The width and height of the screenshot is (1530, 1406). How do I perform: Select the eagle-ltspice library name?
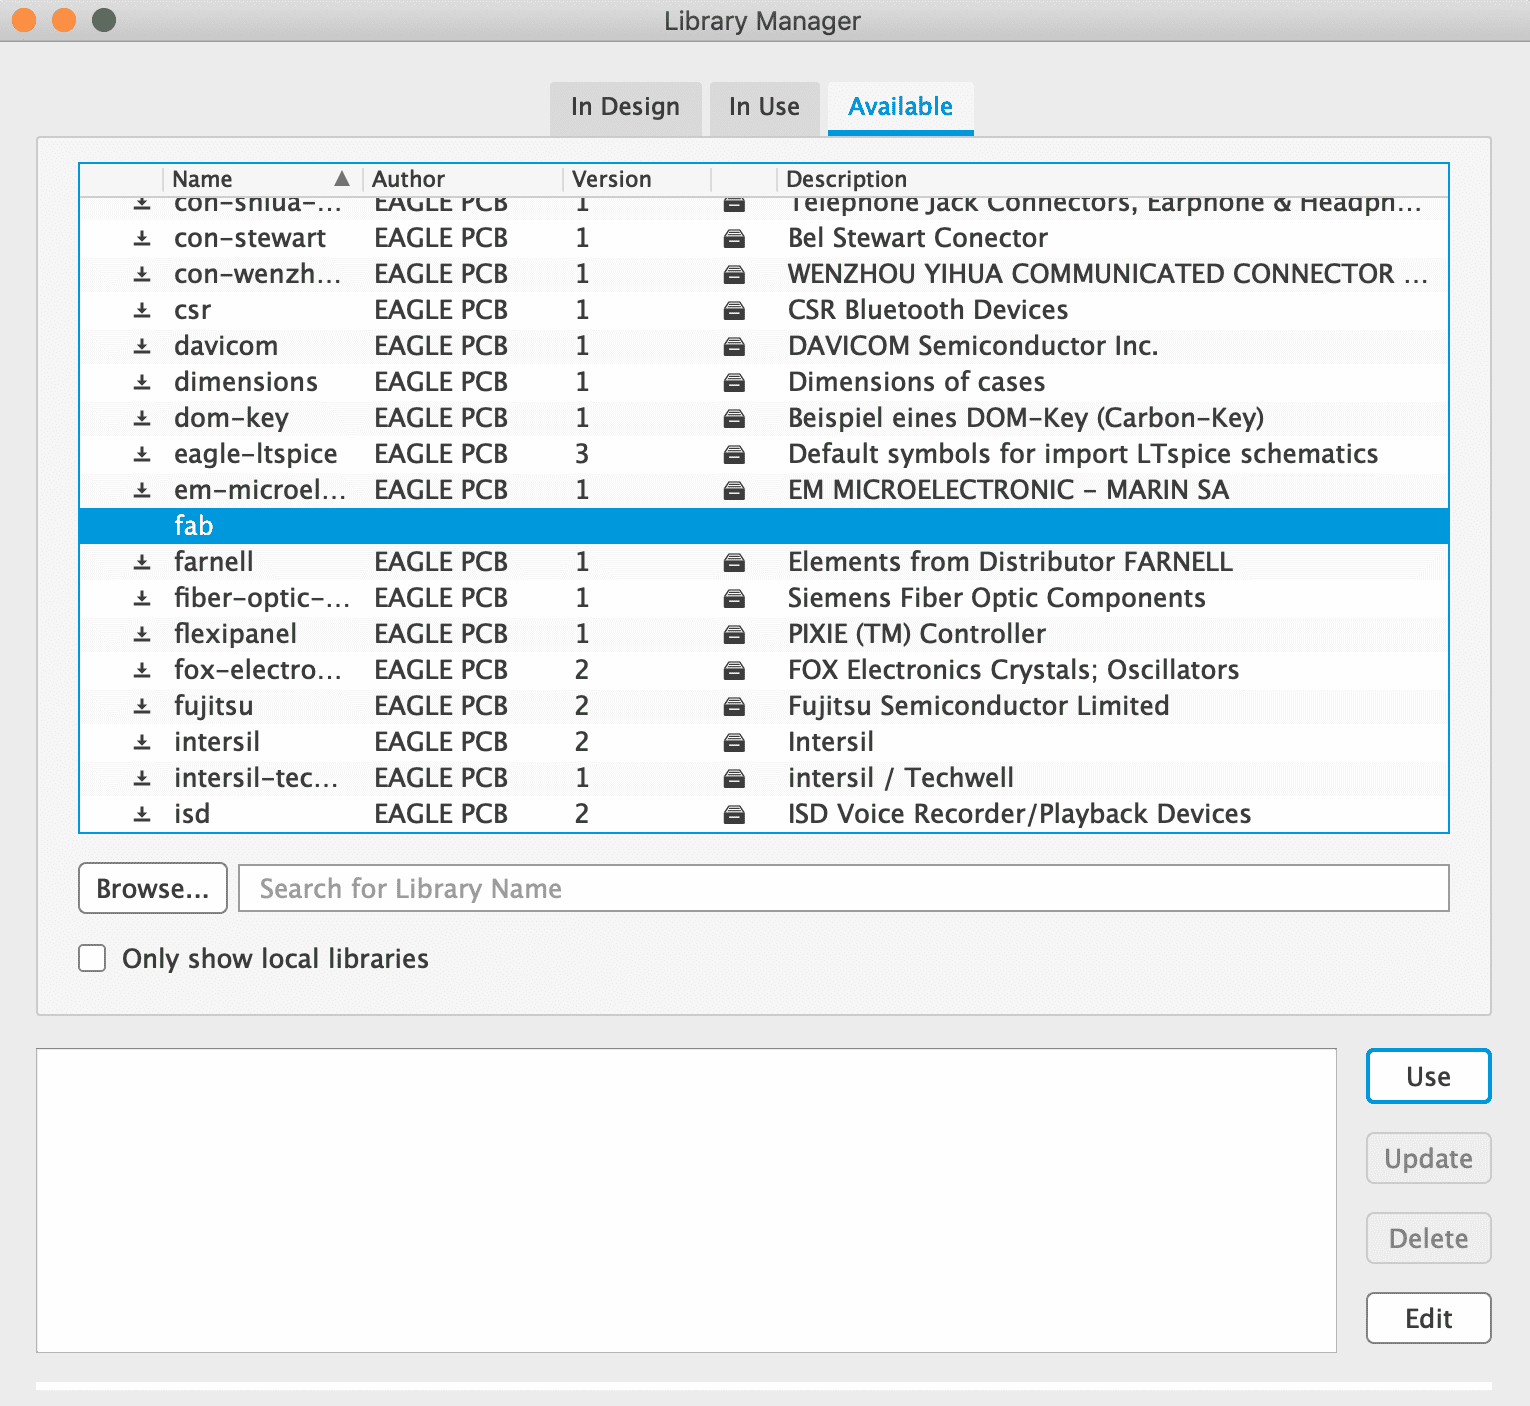point(256,454)
